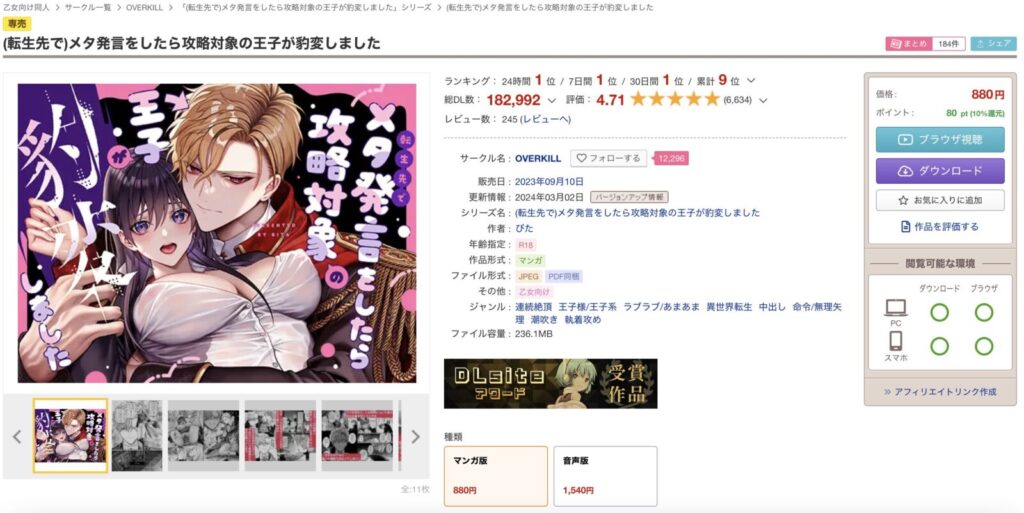The image size is (1024, 513).
Task: Go to 乙女向け同人 breadcrumb
Action: click(26, 7)
